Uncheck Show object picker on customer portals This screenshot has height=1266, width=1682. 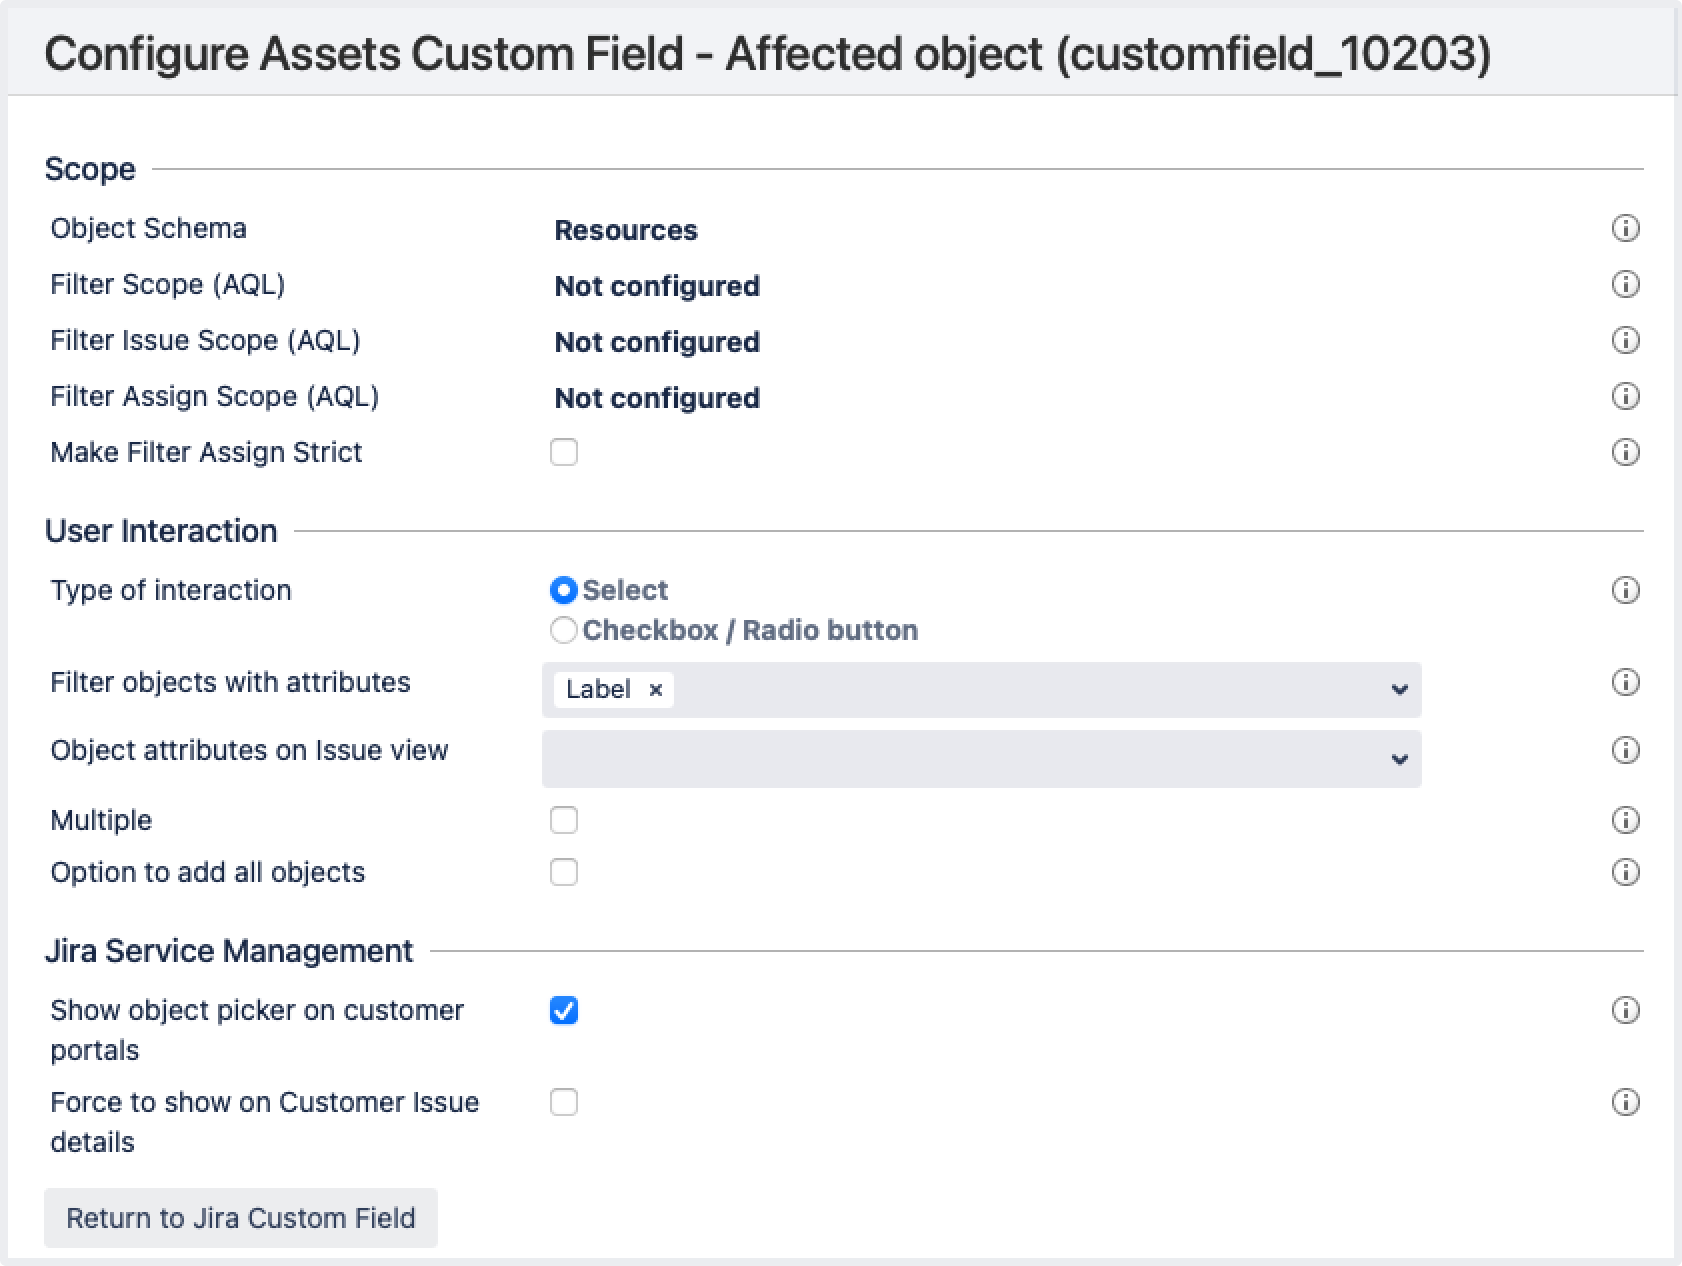point(565,1012)
